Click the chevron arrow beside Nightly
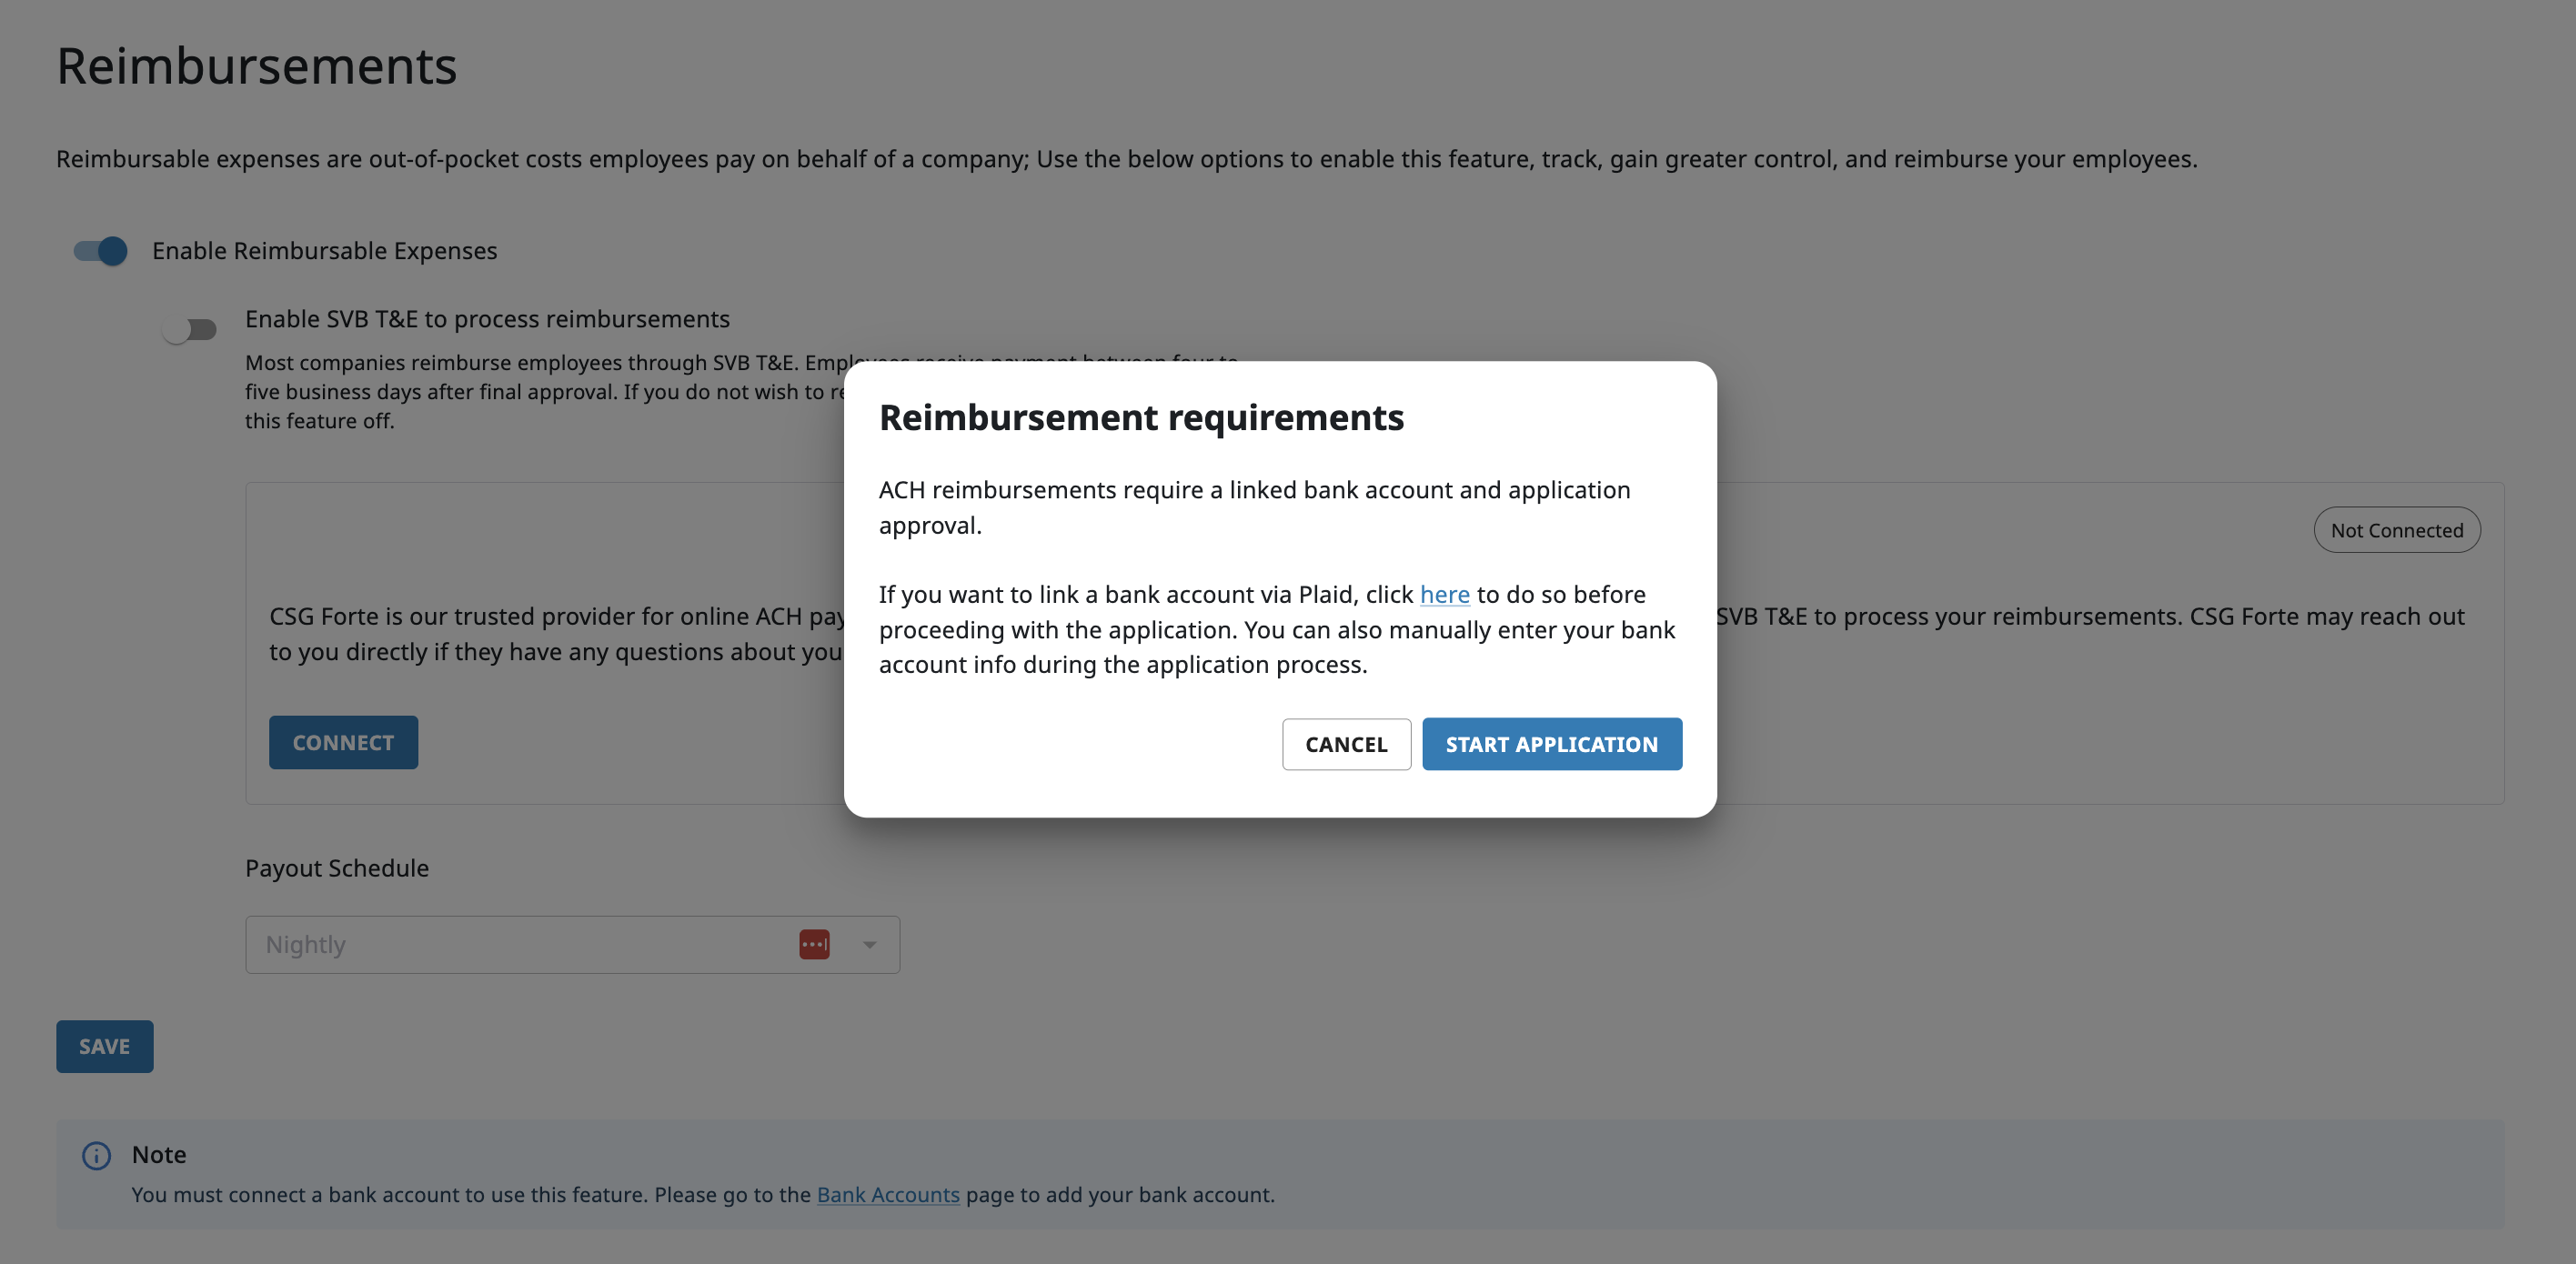 (x=868, y=944)
